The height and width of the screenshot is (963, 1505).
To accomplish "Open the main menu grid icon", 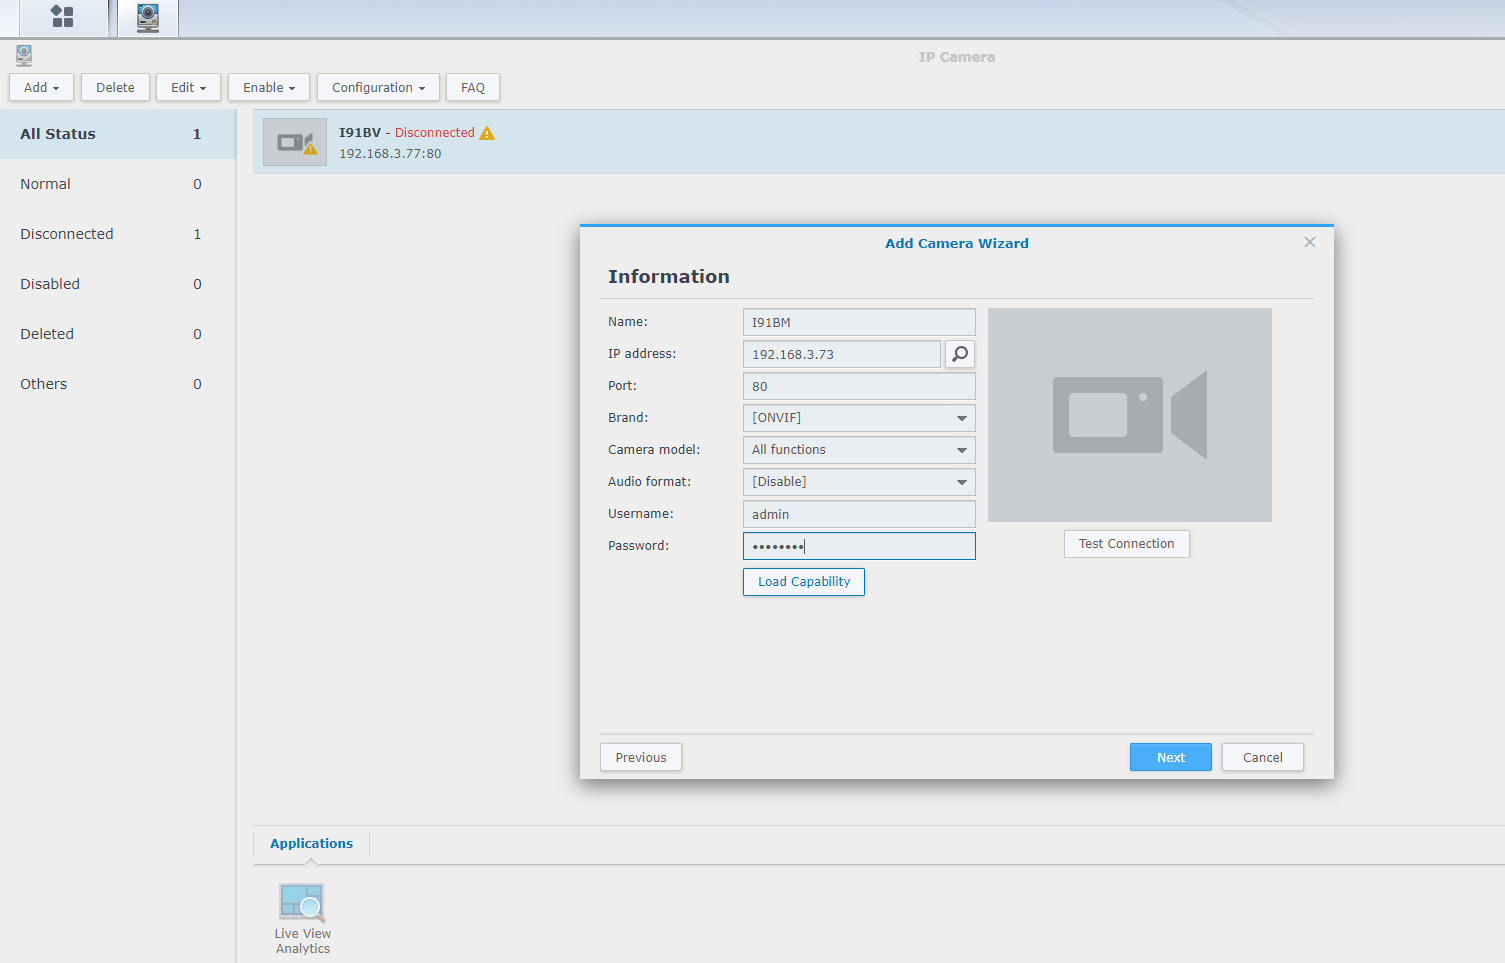I will tap(62, 17).
